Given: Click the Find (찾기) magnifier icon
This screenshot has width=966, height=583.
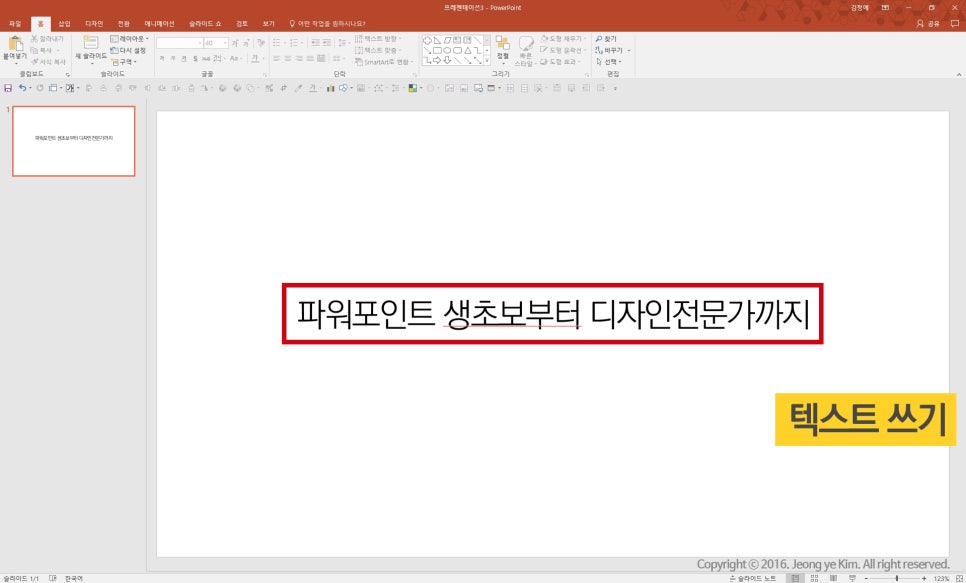Looking at the screenshot, I should 599,39.
